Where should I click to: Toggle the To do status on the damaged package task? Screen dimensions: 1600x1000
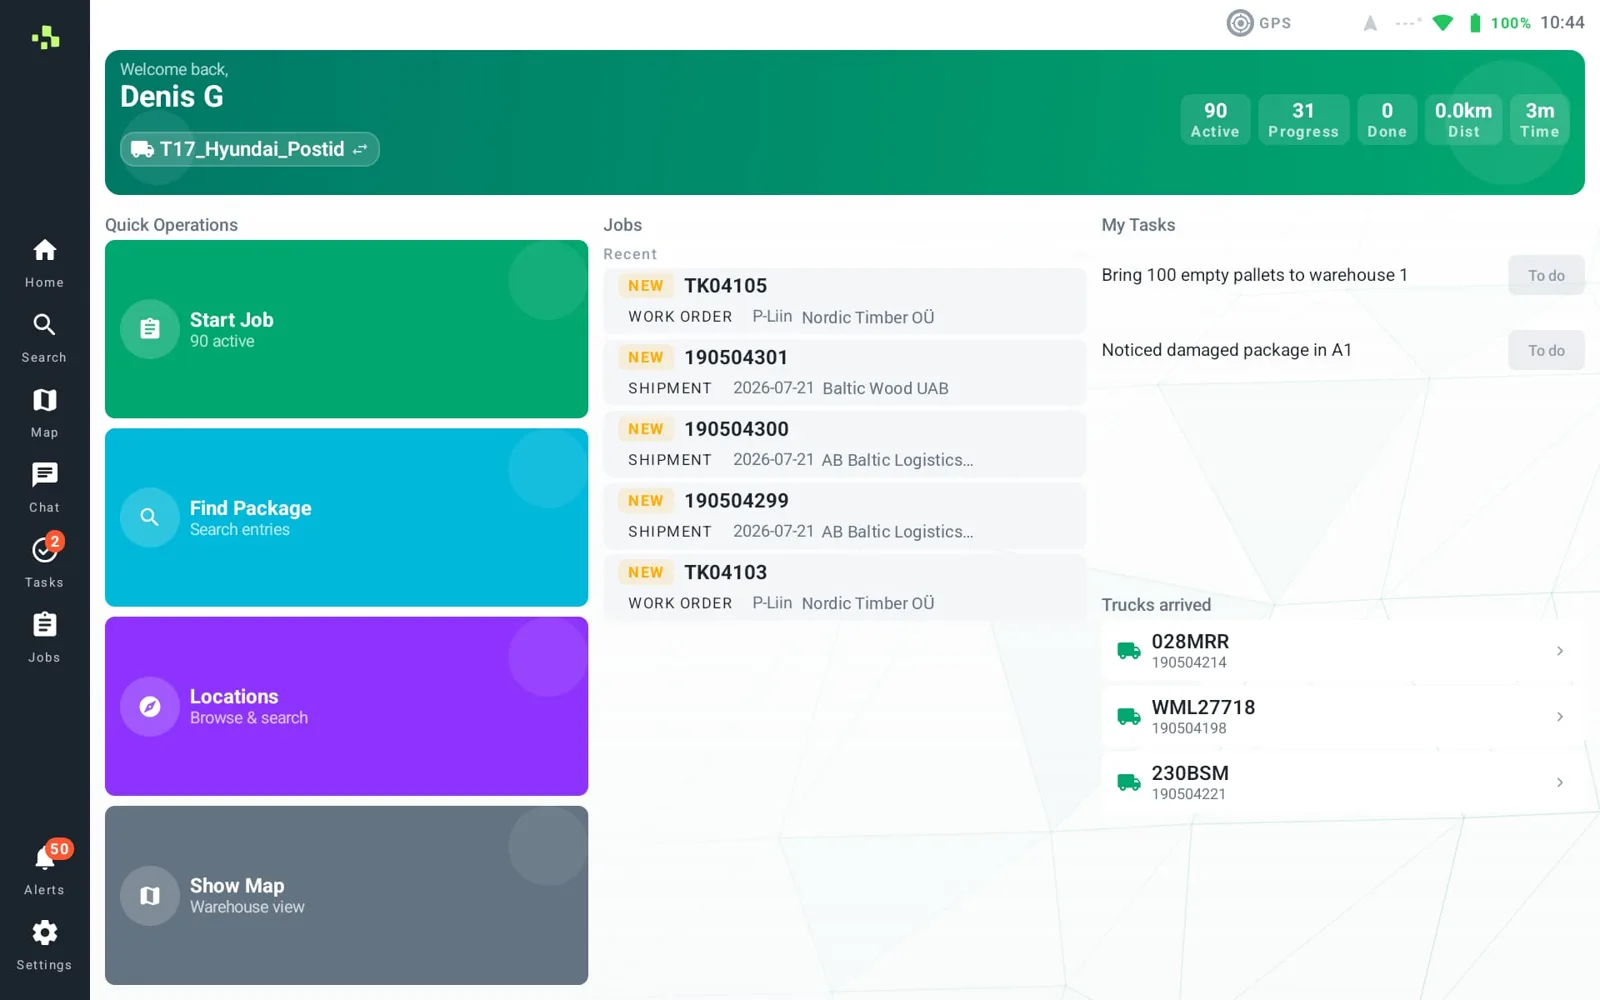click(1546, 350)
